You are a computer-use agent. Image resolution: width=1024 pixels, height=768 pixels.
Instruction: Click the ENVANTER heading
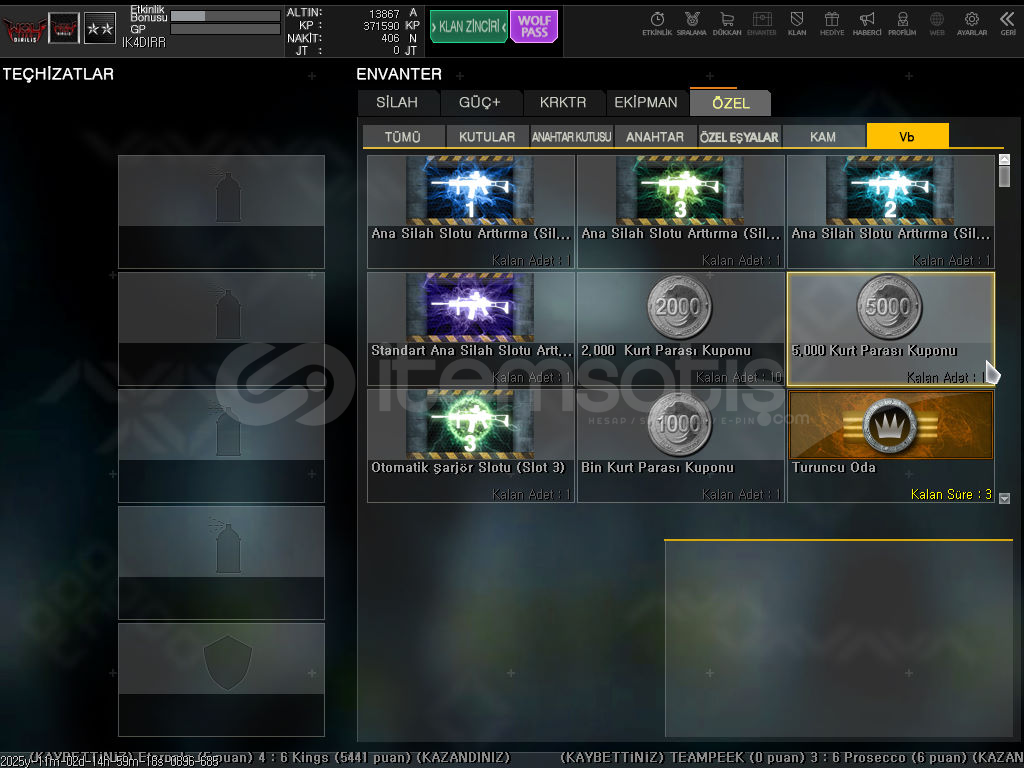(x=399, y=74)
